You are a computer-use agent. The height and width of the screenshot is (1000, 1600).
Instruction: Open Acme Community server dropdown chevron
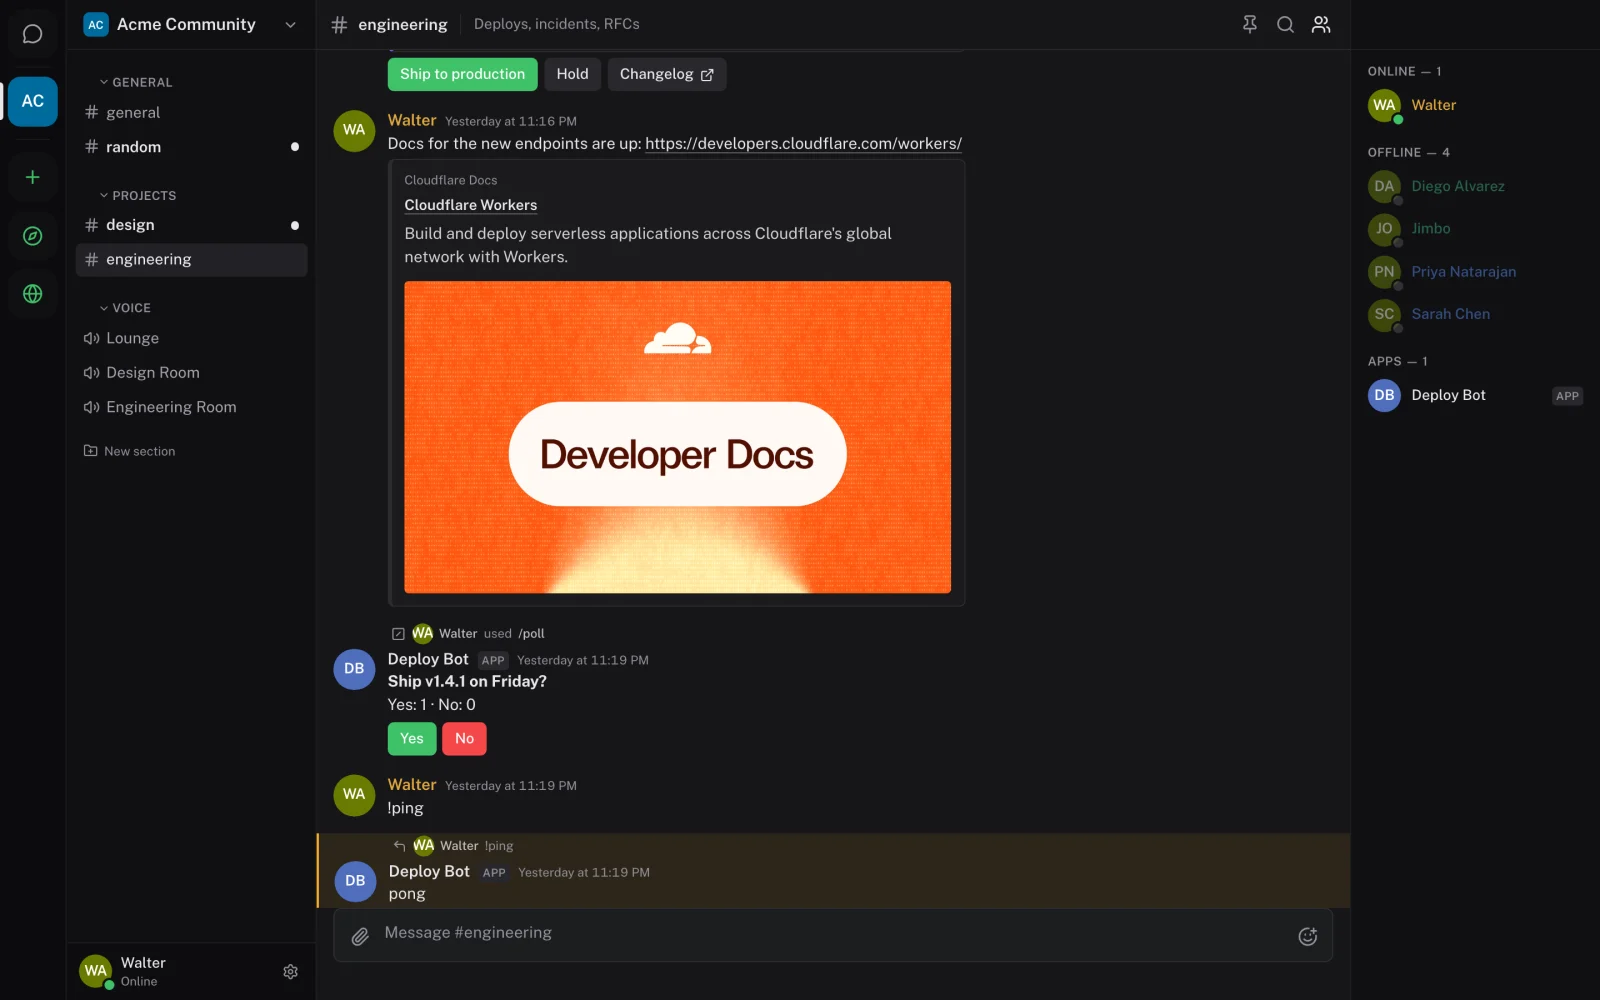pyautogui.click(x=290, y=25)
